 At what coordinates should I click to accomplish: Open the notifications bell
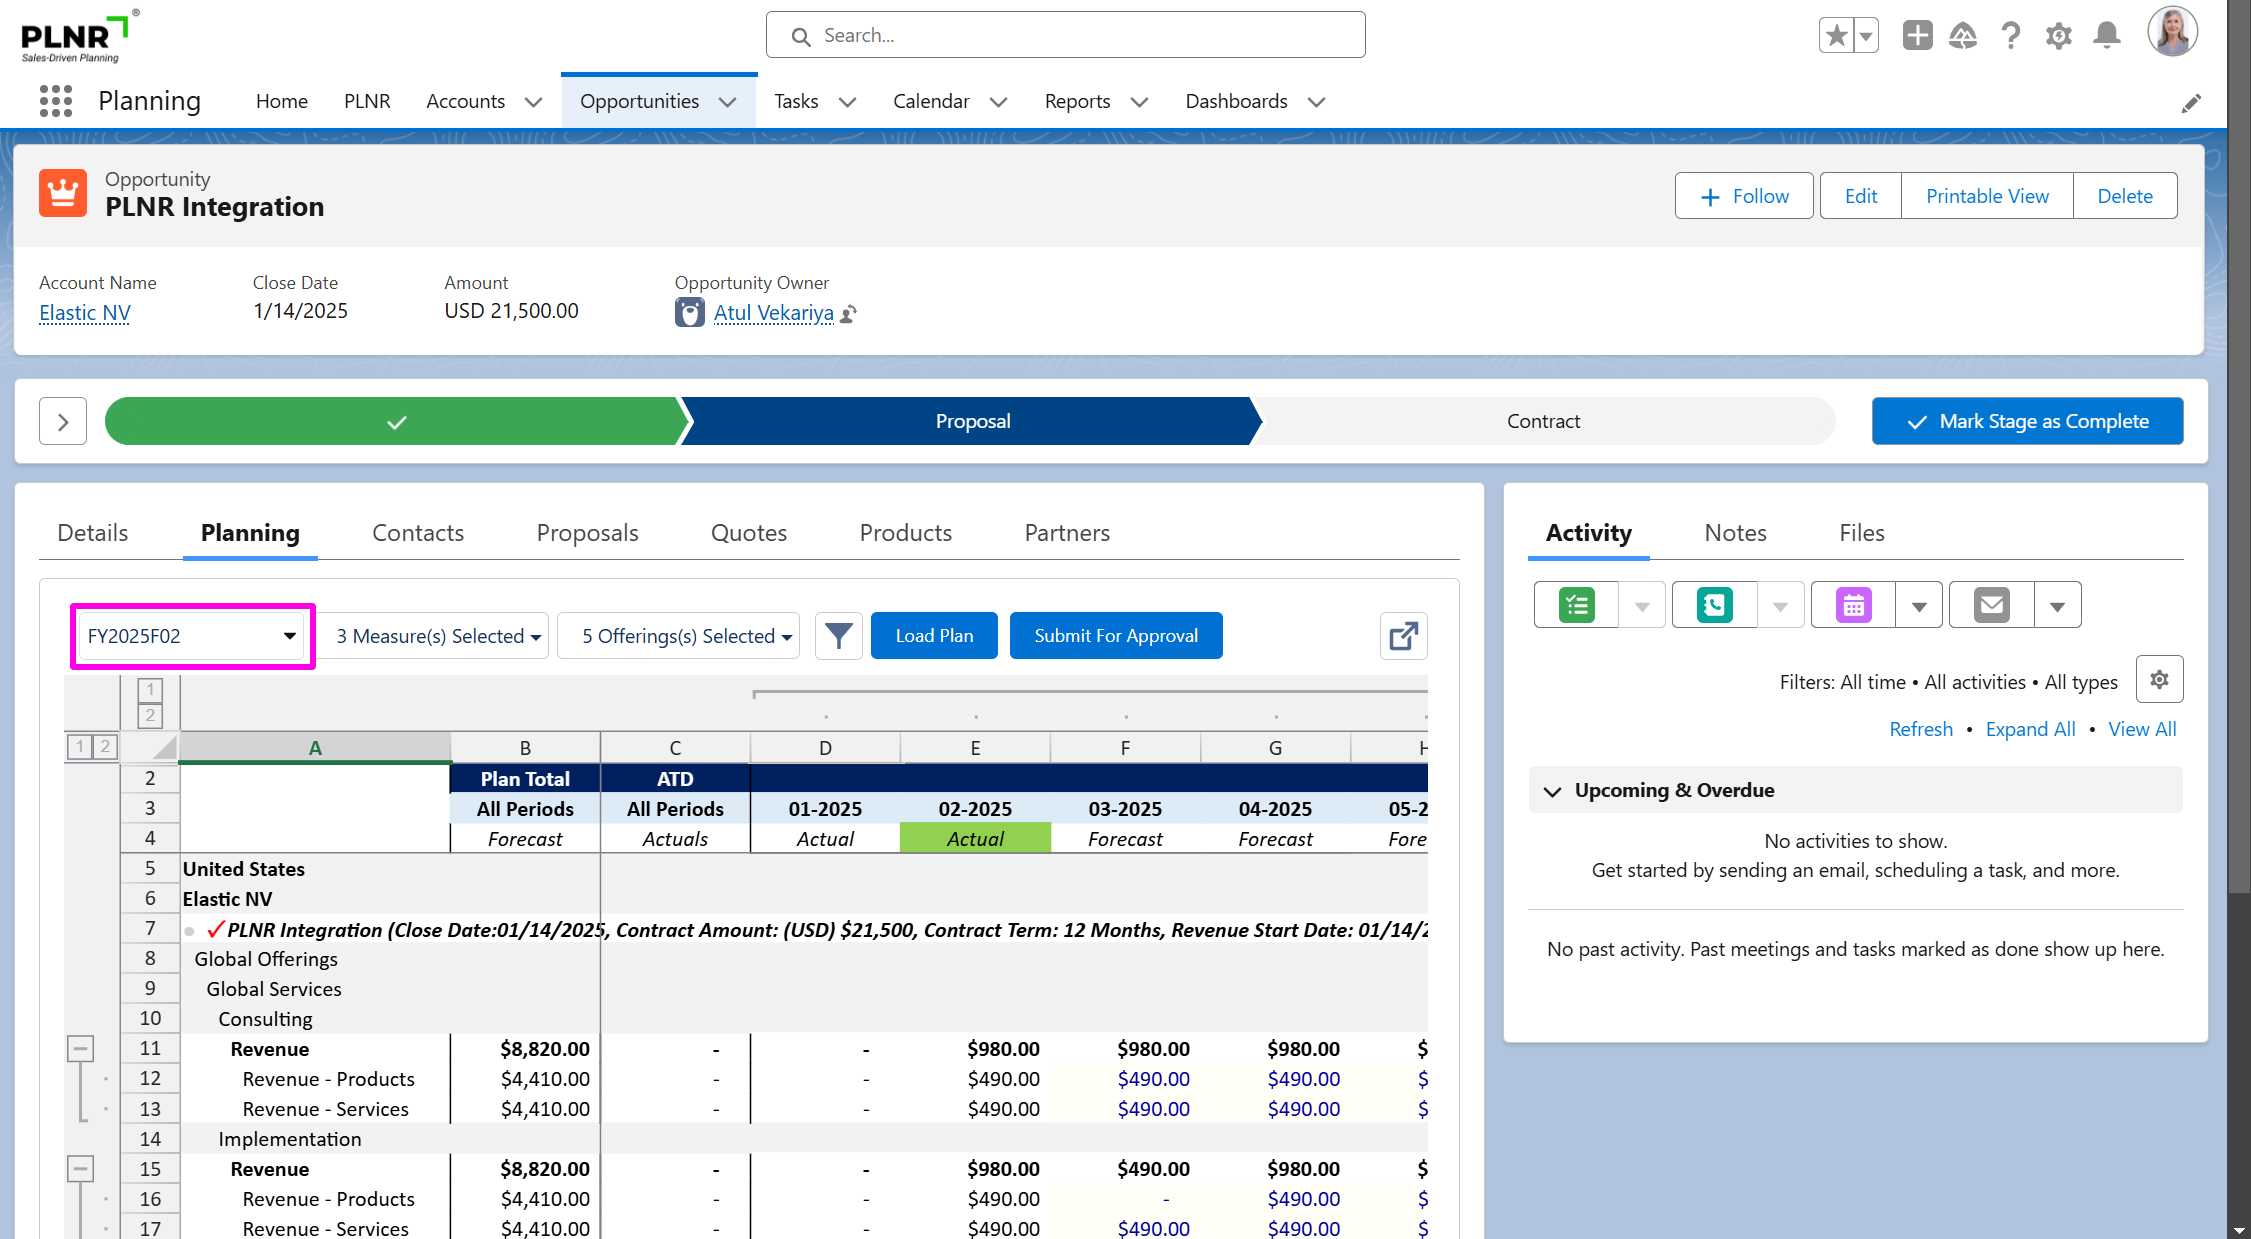(2107, 36)
